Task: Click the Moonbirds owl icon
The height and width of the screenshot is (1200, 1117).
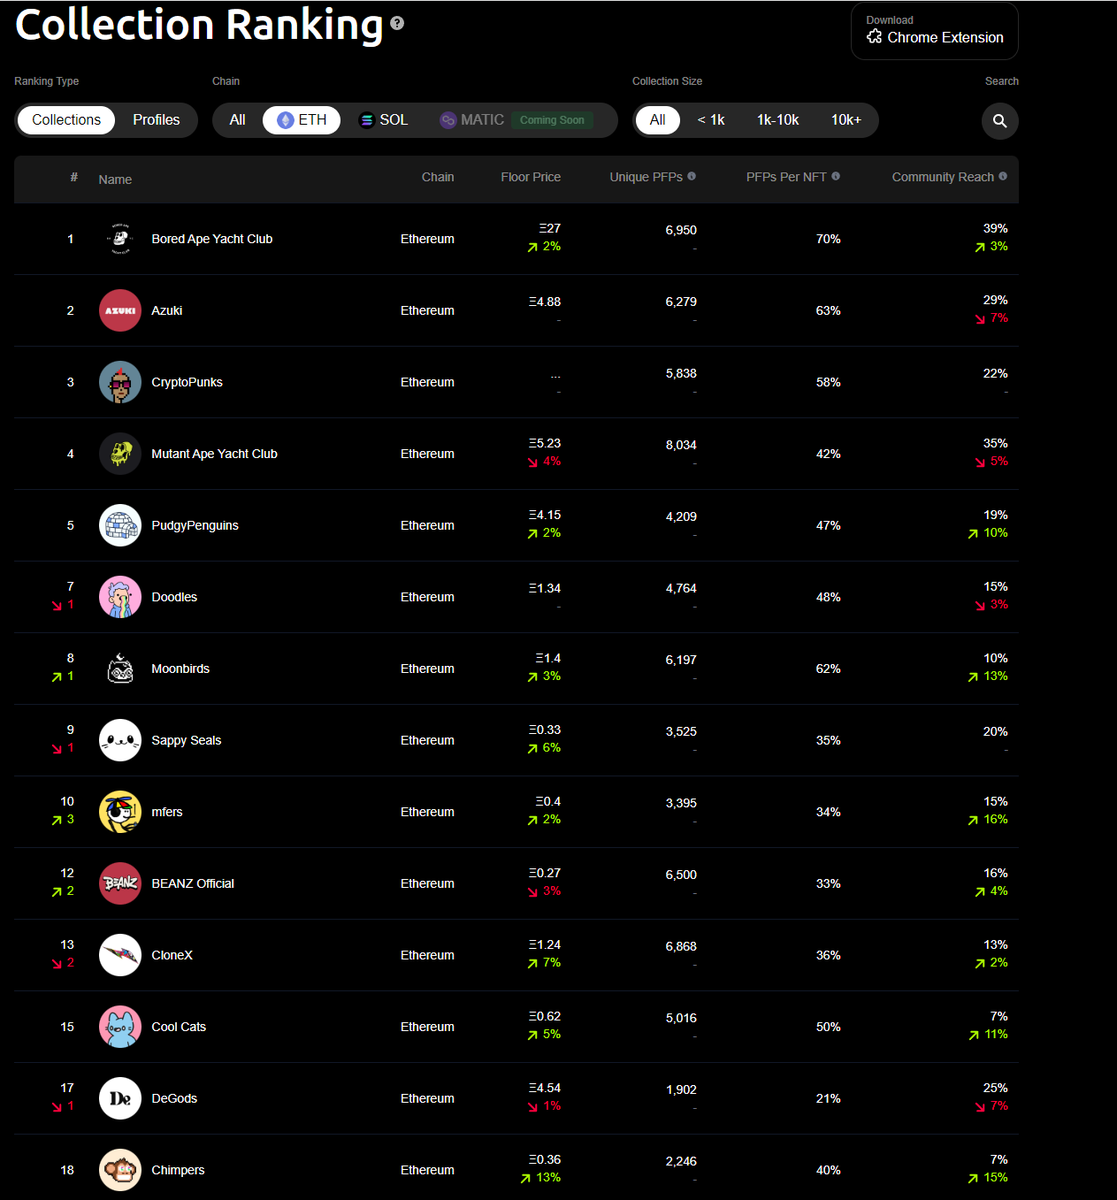Action: (x=120, y=669)
